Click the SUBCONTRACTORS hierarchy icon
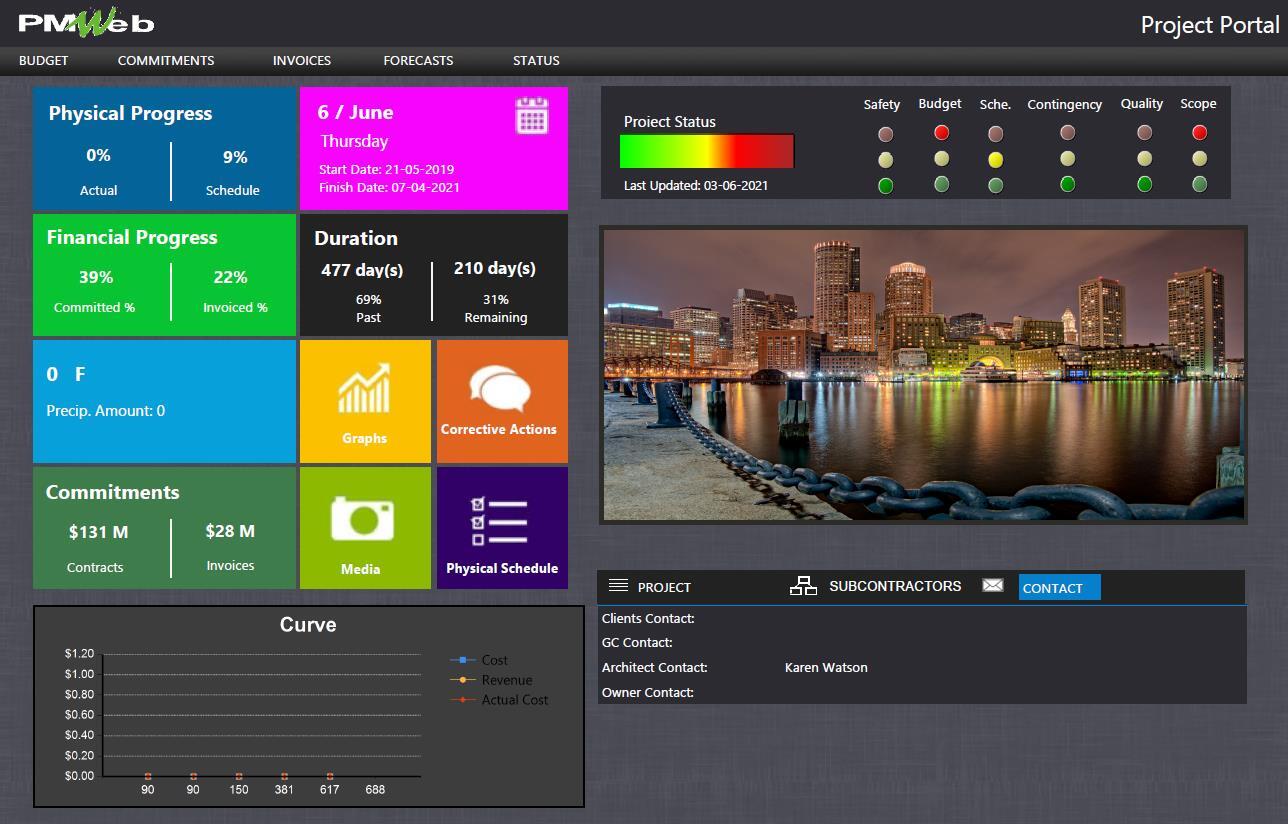The width and height of the screenshot is (1288, 824). tap(803, 586)
